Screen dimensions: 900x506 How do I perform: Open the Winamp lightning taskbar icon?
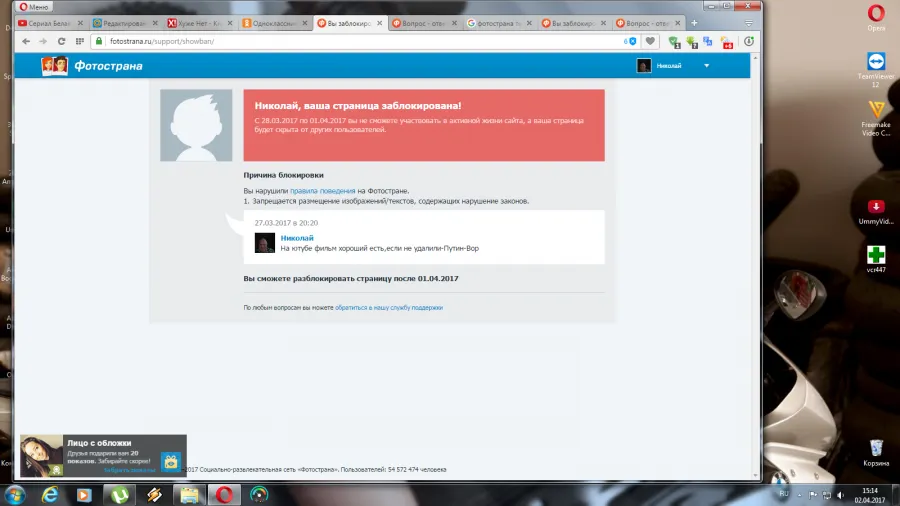point(154,495)
